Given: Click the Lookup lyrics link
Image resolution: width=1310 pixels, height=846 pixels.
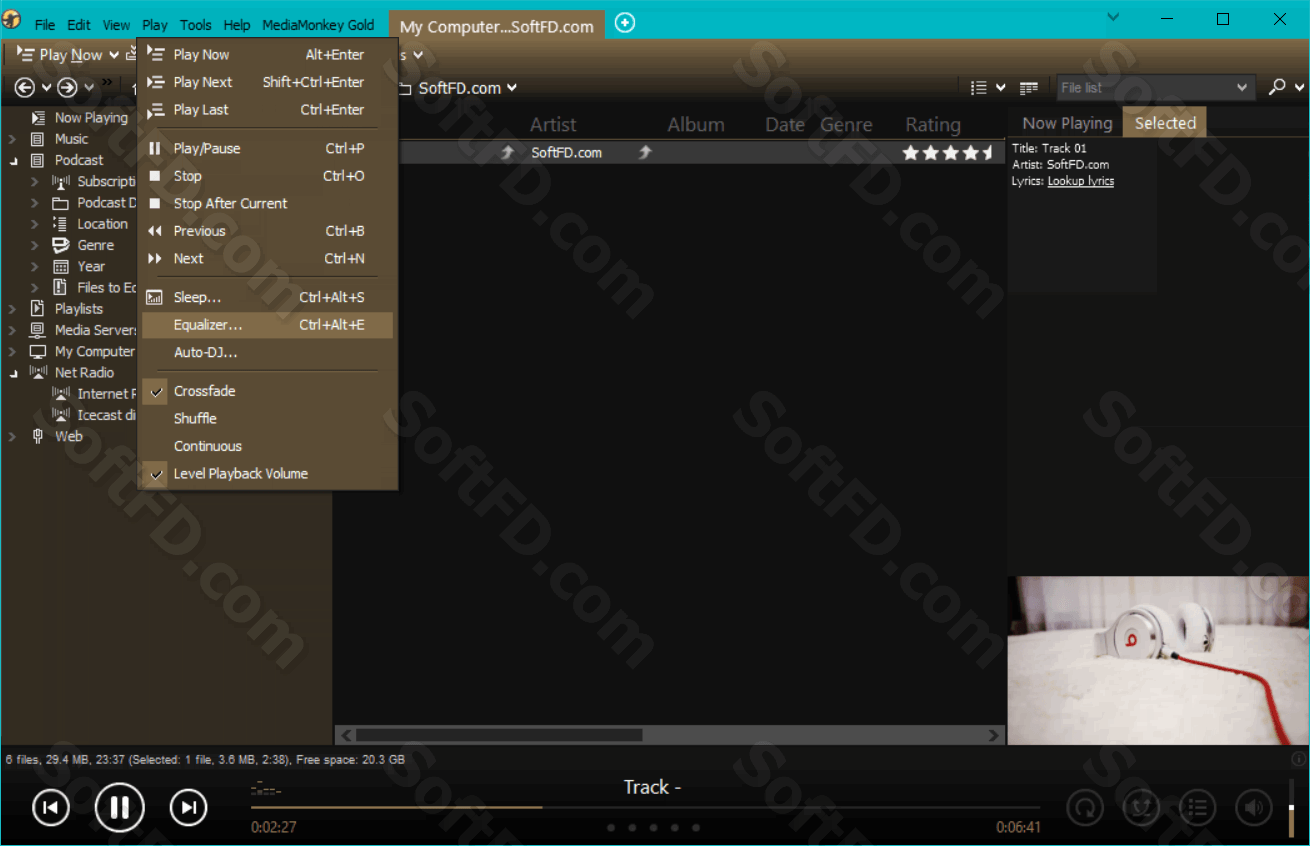Looking at the screenshot, I should coord(1080,181).
